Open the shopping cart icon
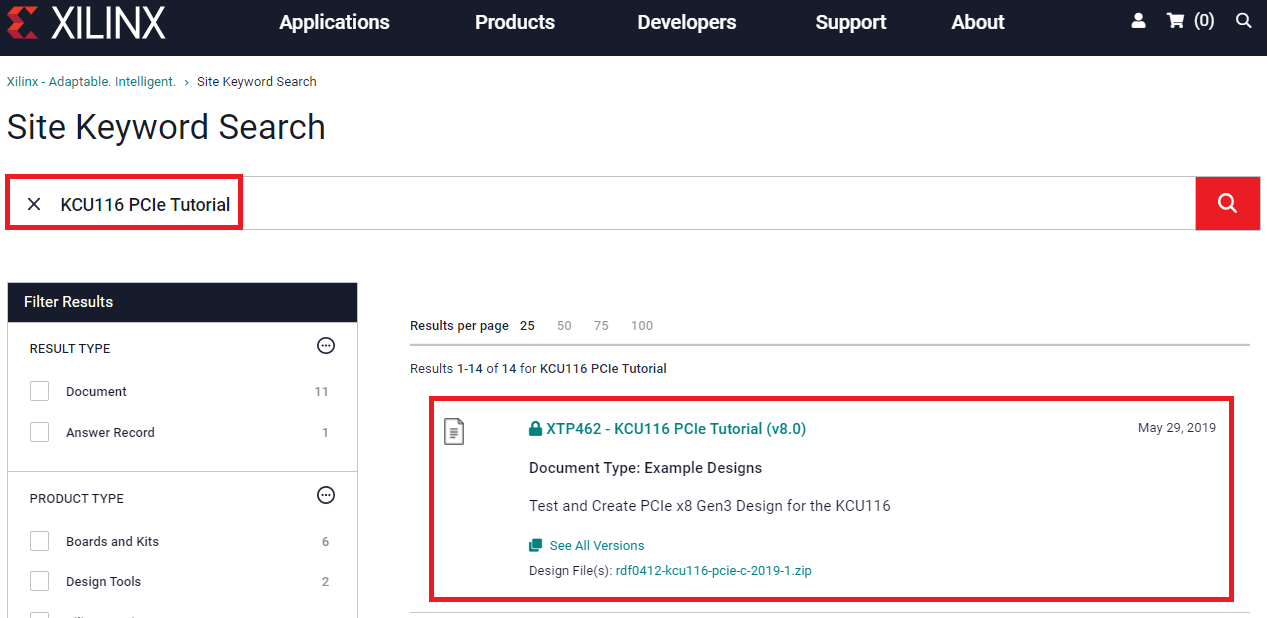Viewport: 1267px width, 618px height. [x=1176, y=21]
